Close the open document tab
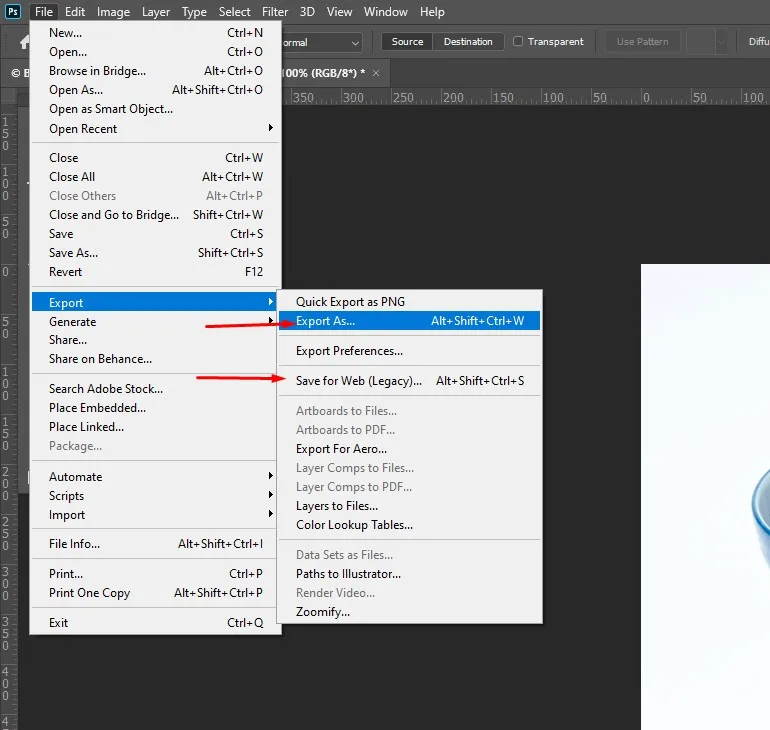The image size is (770, 730). click(x=375, y=74)
